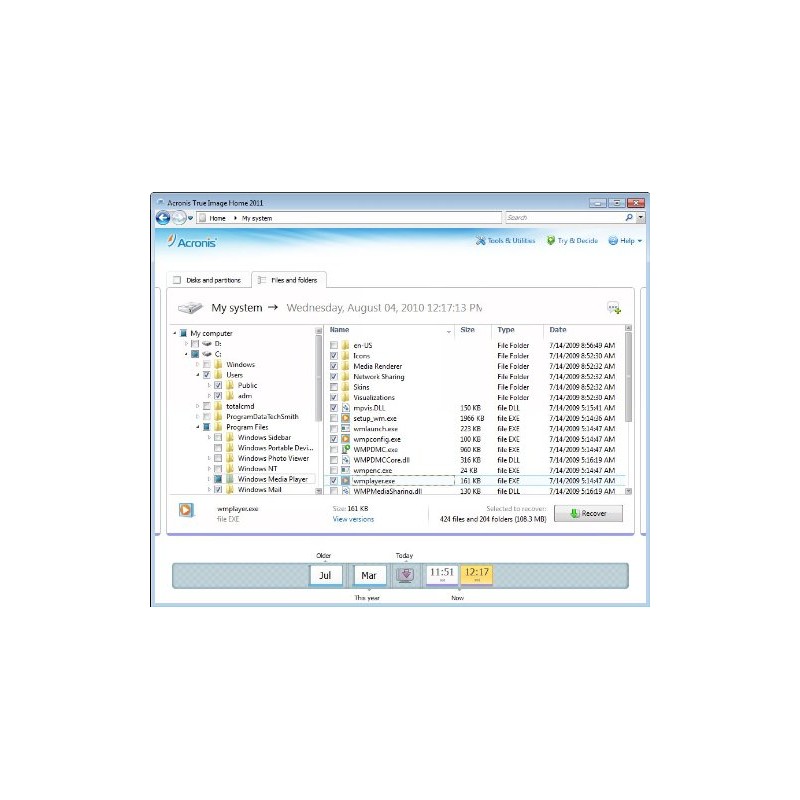Viewport: 800px width, 800px height.
Task: Expand the D: drive node
Action: tap(187, 343)
